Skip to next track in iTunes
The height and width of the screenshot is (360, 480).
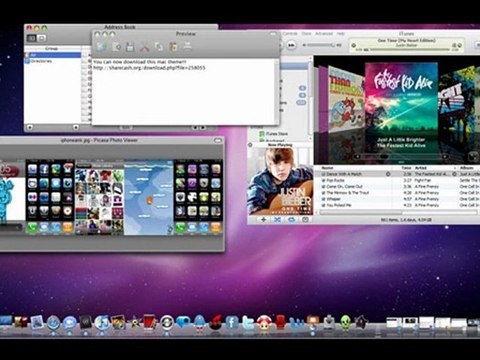pos(291,45)
